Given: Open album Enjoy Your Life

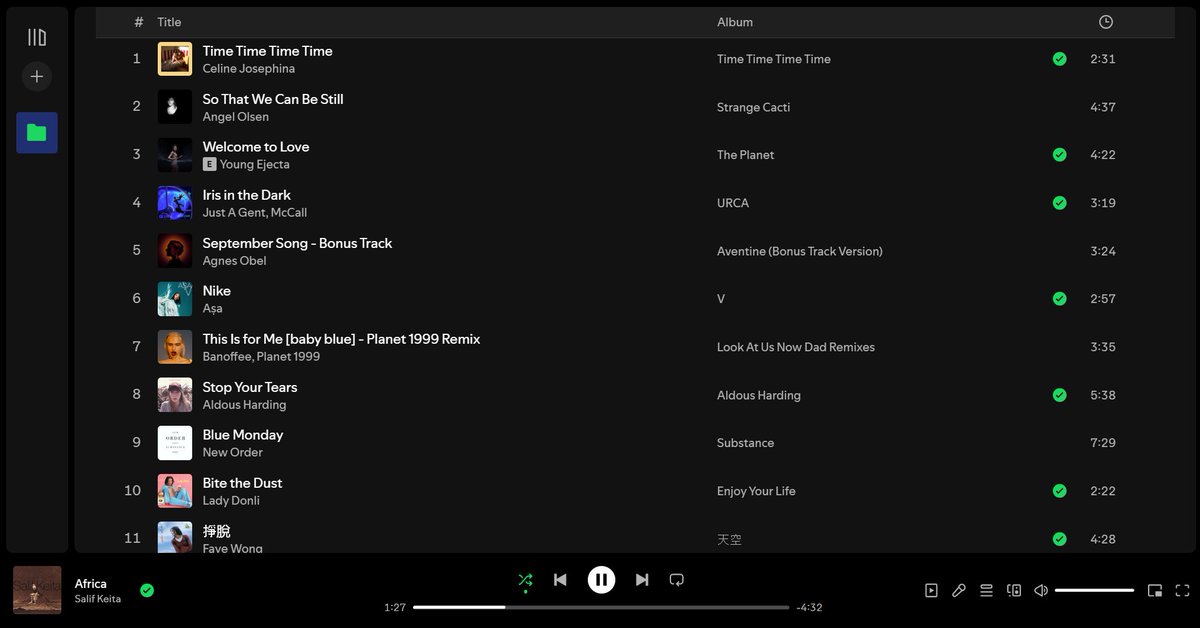Looking at the screenshot, I should [x=757, y=491].
